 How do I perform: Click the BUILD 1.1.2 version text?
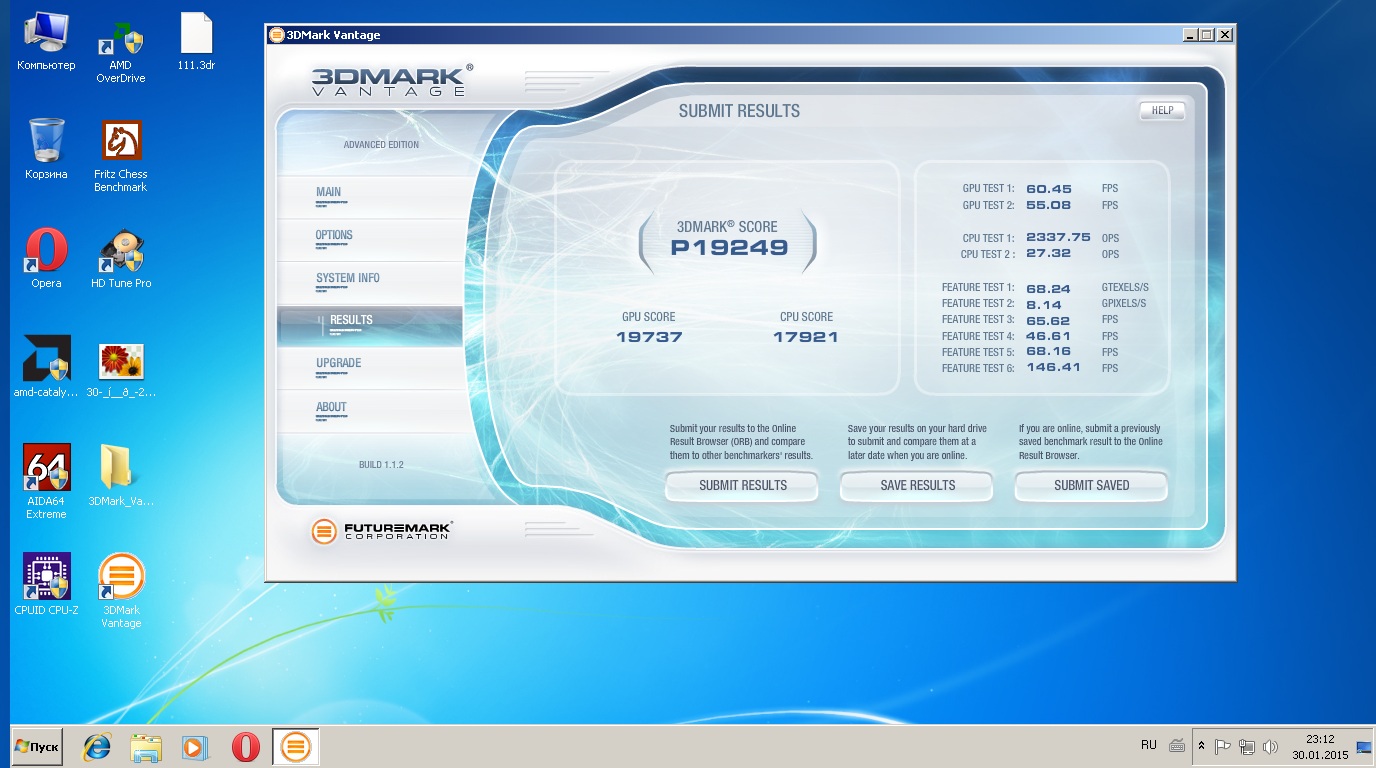(x=381, y=465)
